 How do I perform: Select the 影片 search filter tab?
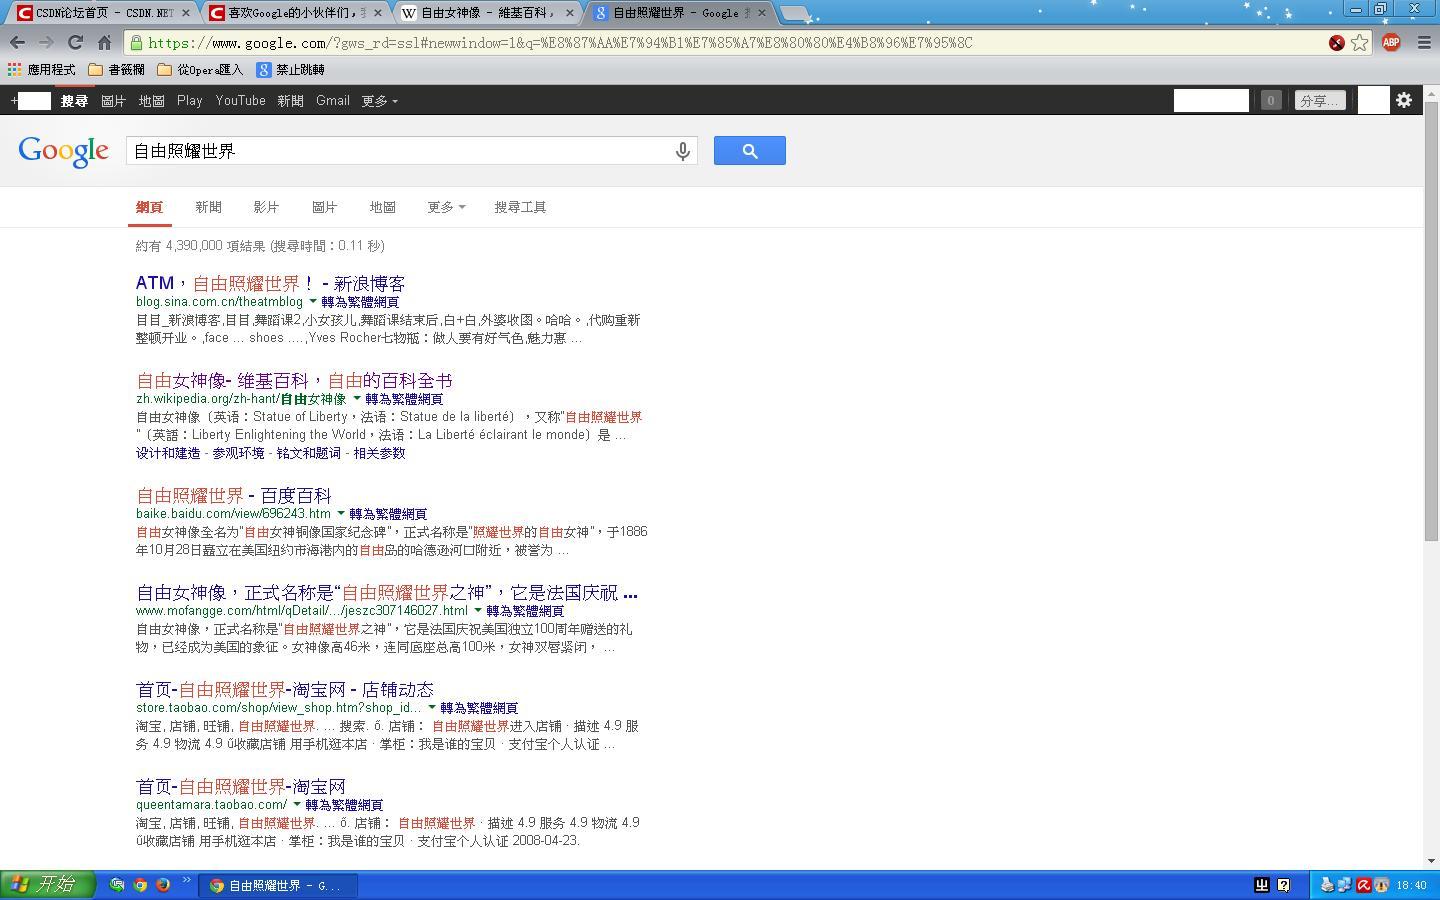click(266, 207)
